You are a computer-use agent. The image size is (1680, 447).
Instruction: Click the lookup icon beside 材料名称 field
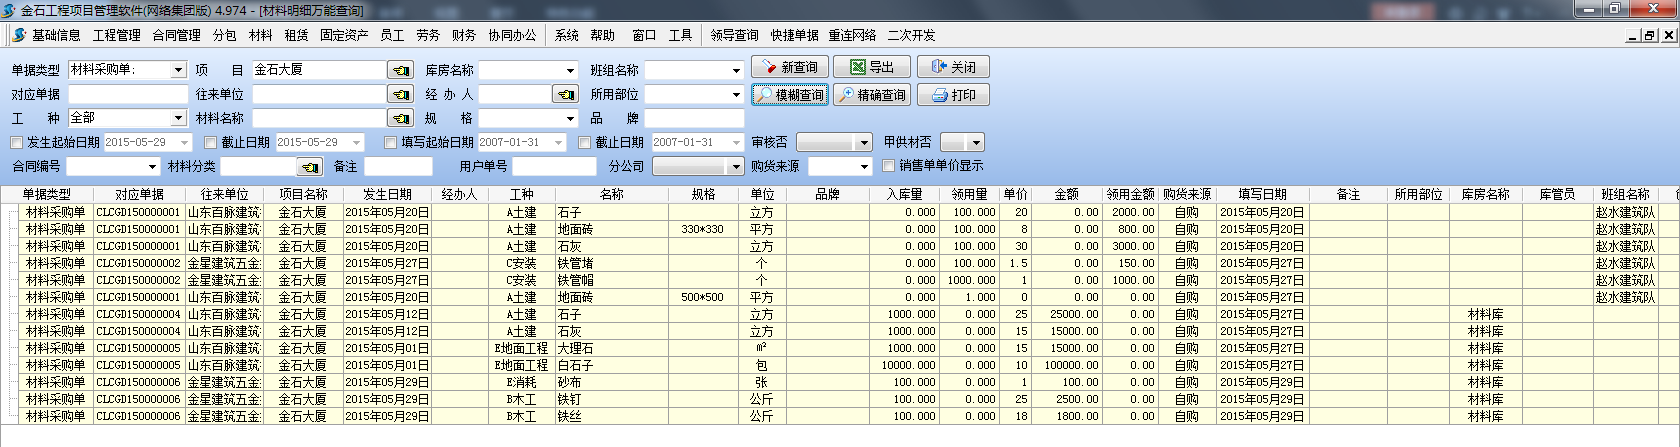click(x=401, y=118)
